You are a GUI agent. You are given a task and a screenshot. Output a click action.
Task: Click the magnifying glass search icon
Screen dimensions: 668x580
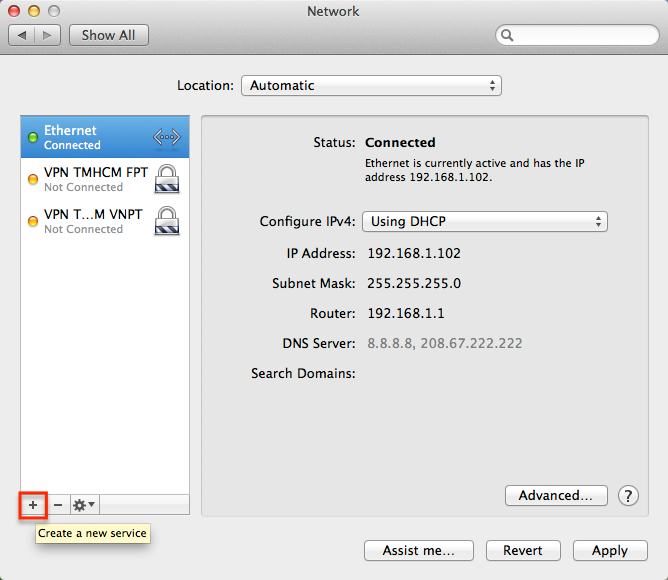point(508,35)
